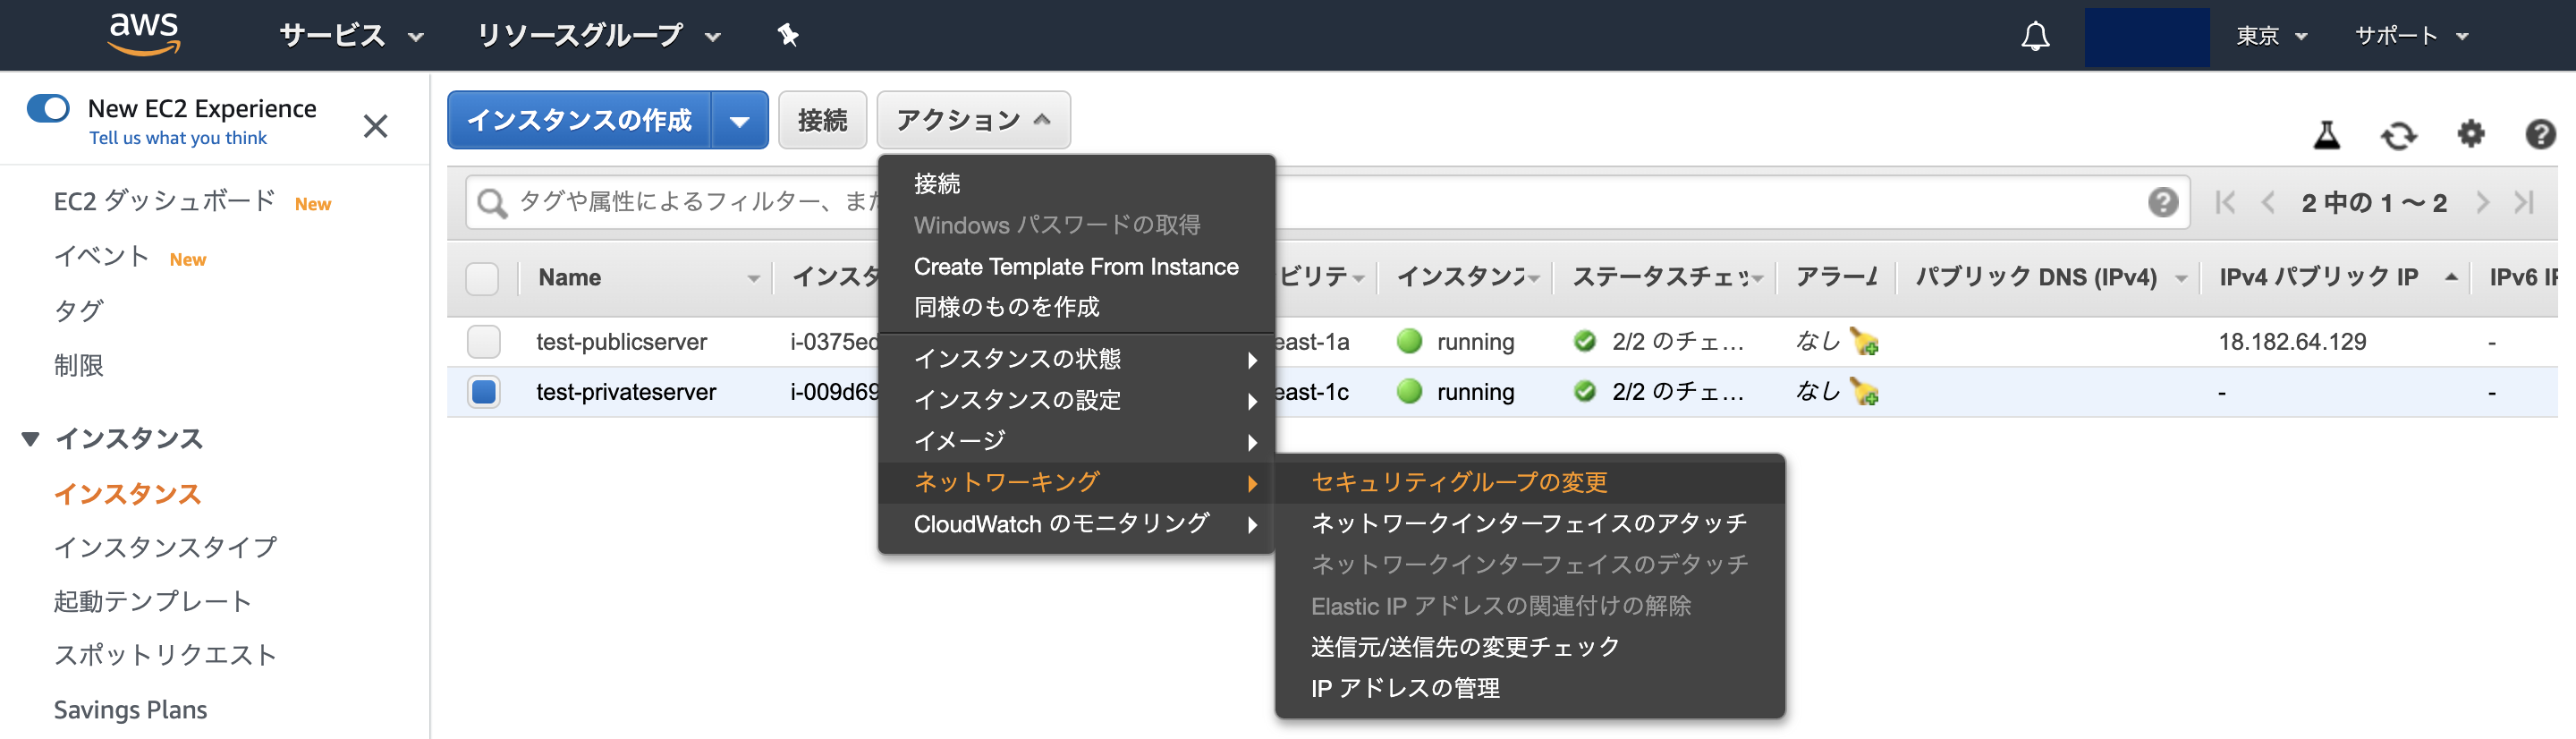The height and width of the screenshot is (739, 2576).
Task: Open Savings Plans in sidebar
Action: point(130,710)
